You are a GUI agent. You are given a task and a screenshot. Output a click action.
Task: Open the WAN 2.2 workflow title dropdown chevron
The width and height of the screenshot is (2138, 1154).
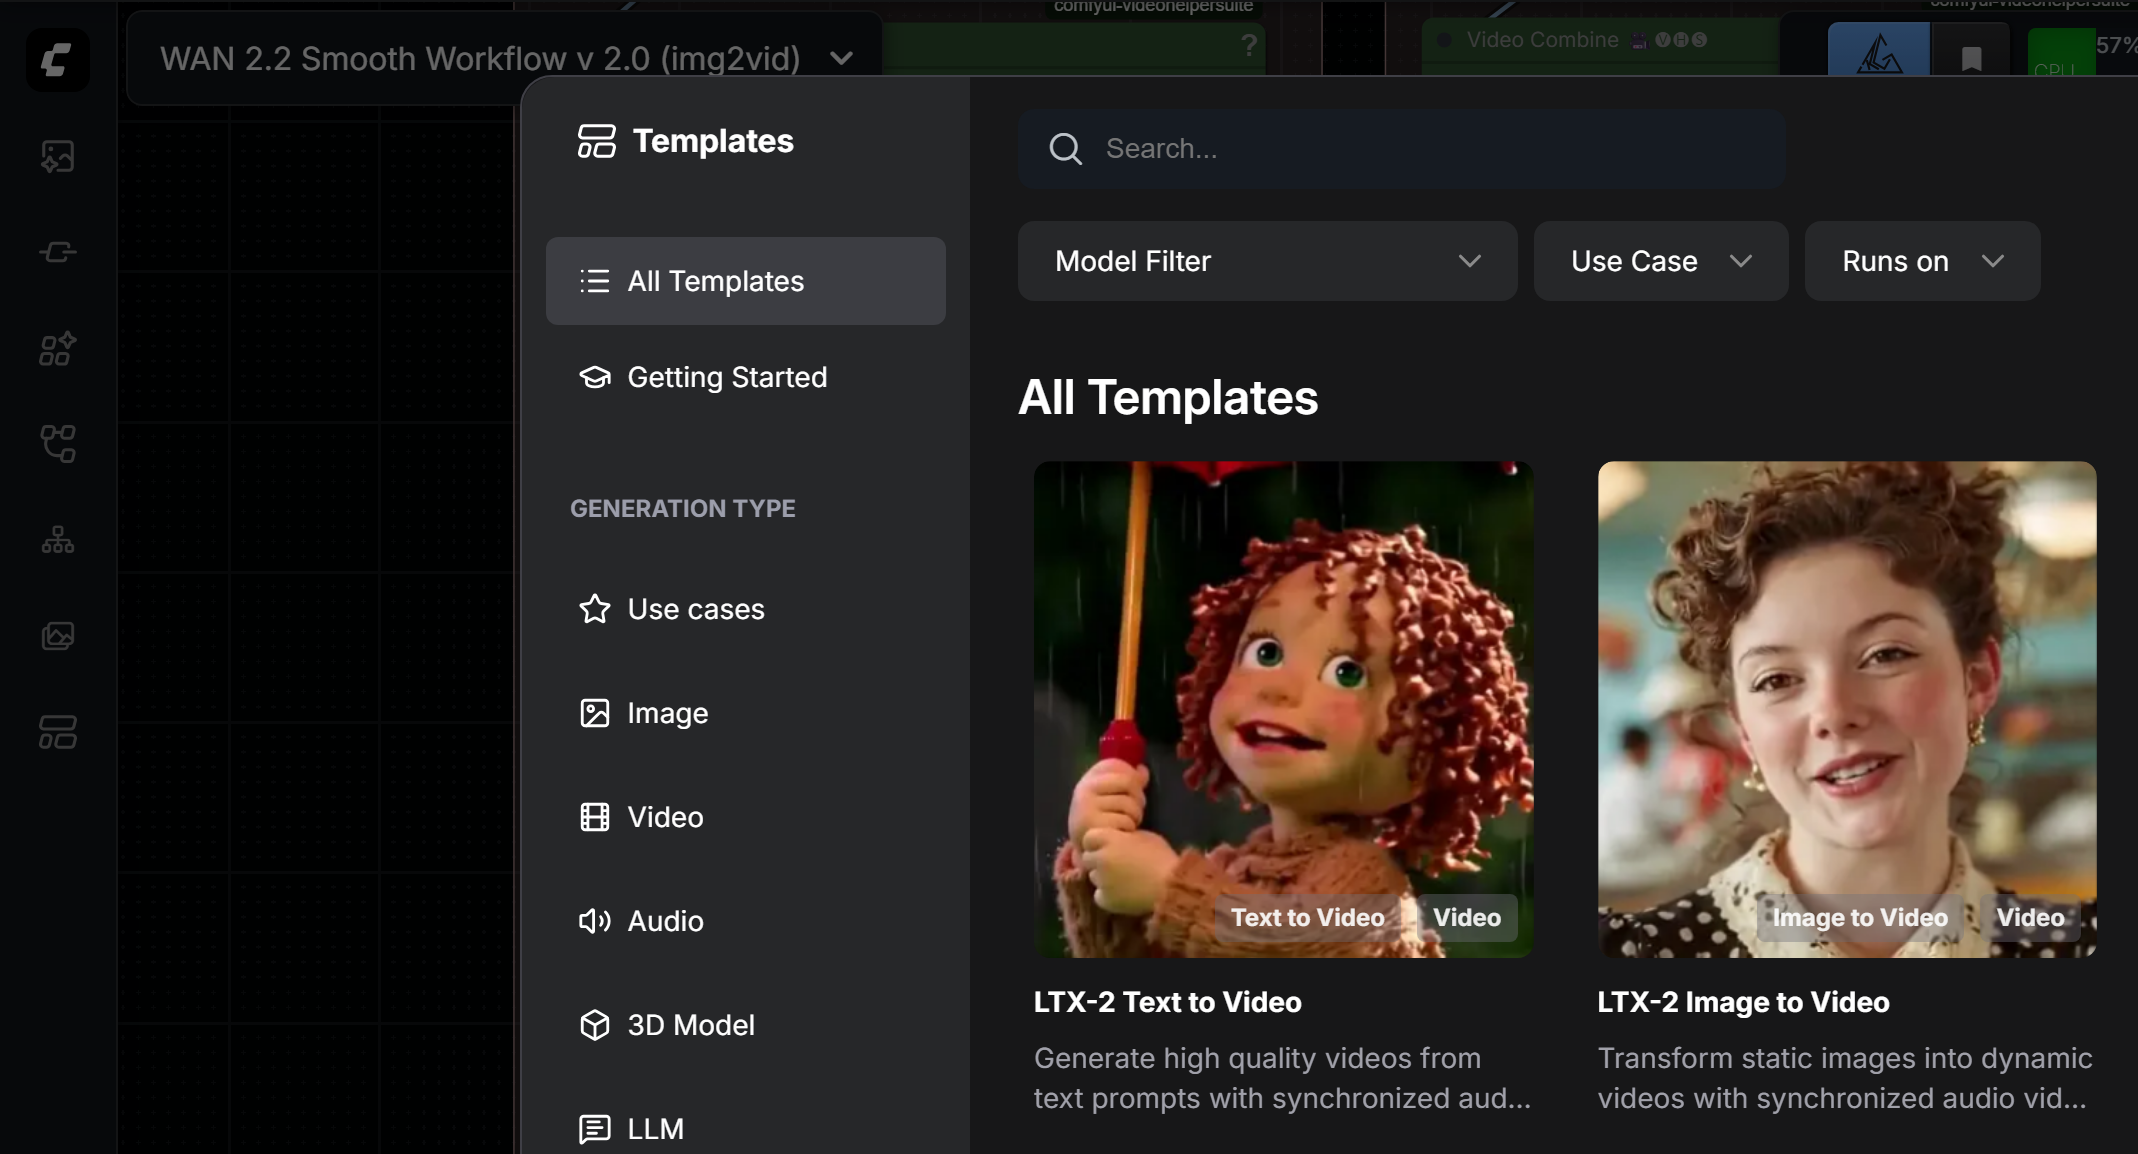pos(842,59)
